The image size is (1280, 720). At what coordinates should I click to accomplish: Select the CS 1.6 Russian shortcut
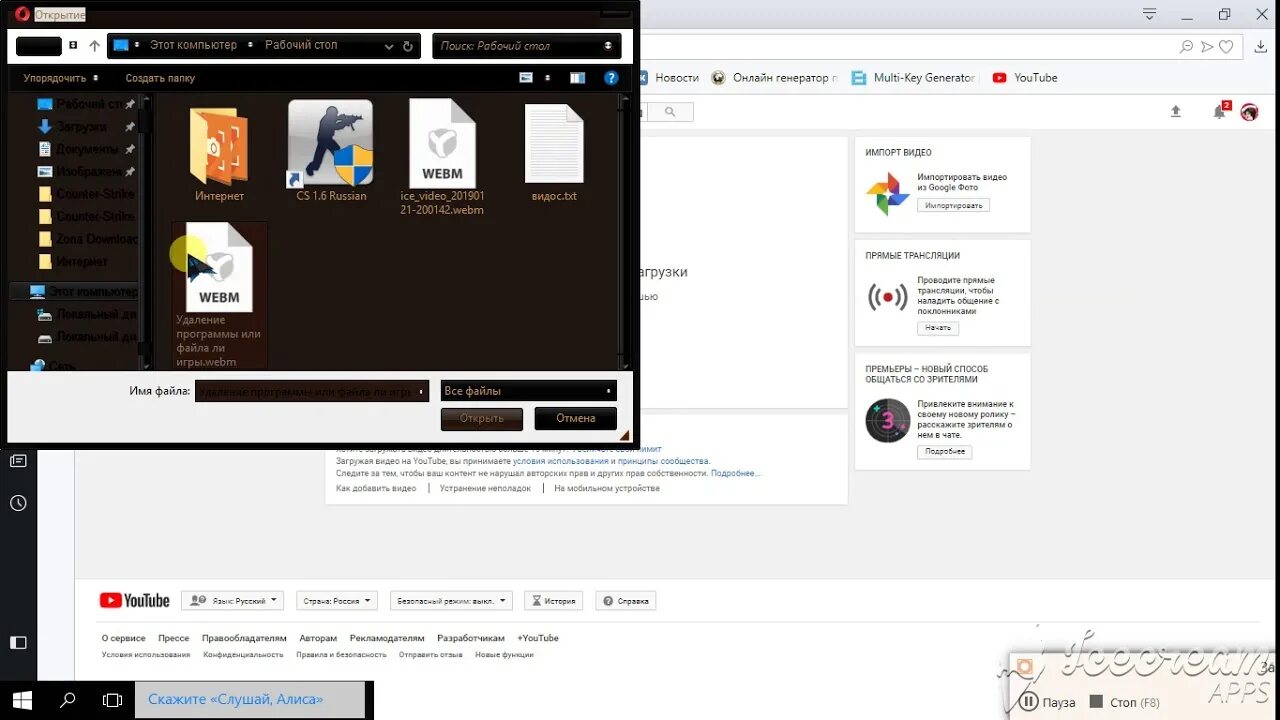[x=331, y=152]
